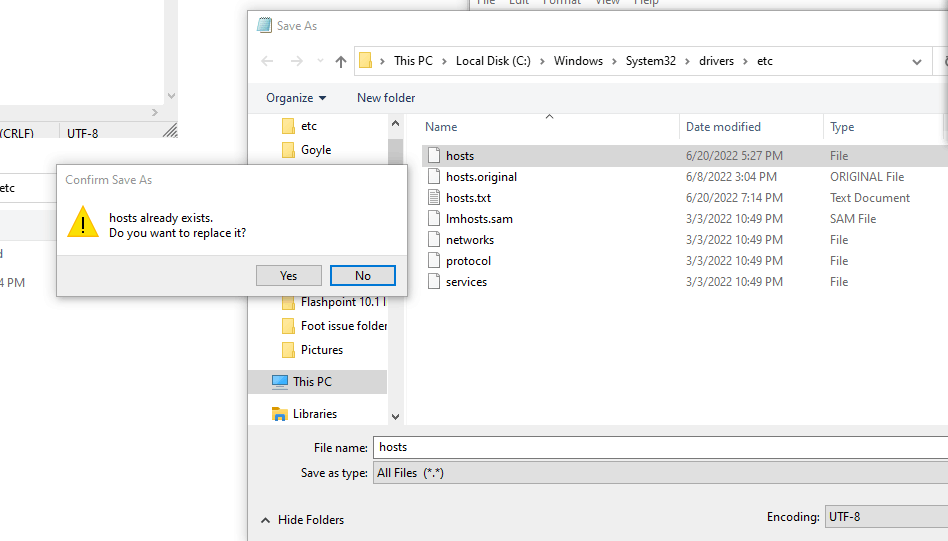
Task: Click the Goyle folder icon in sidebar
Action: tap(288, 150)
